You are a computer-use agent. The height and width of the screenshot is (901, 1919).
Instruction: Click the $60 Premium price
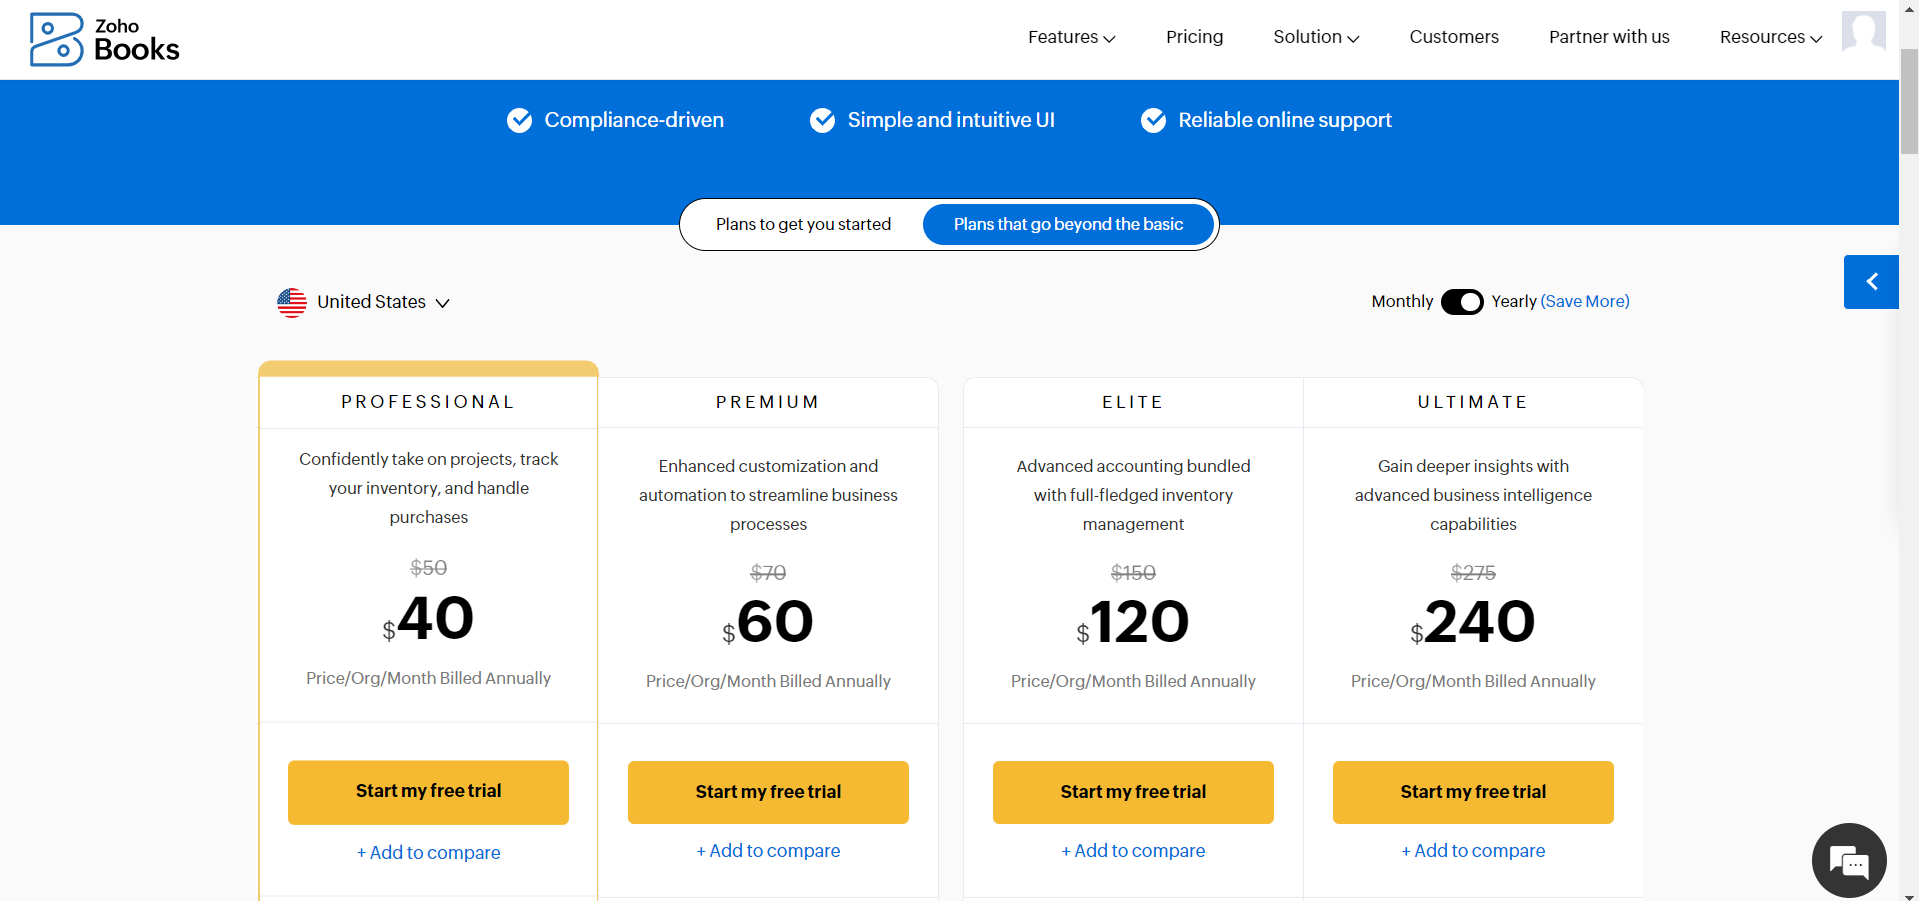tap(768, 622)
